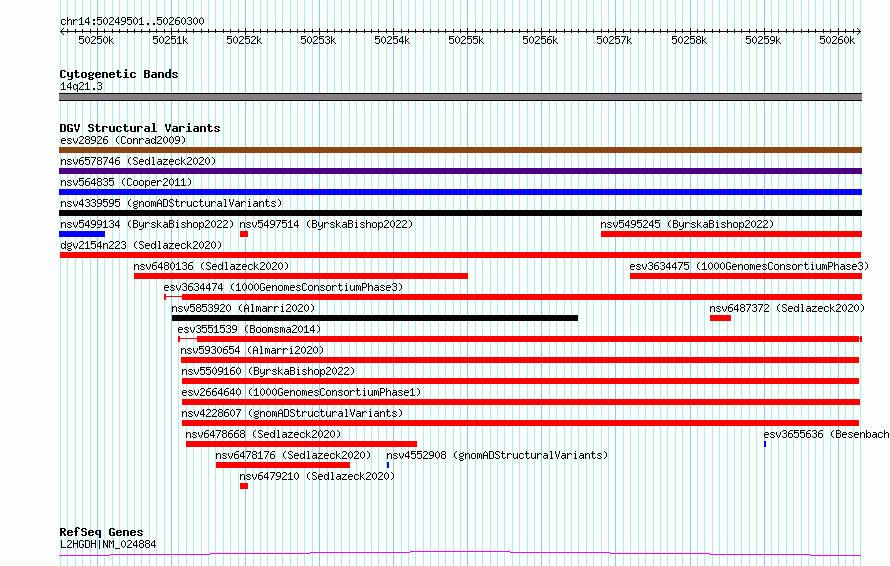Click the dgv2154n223 long red bar
Screen dimensions: 890x566
click(x=460, y=255)
